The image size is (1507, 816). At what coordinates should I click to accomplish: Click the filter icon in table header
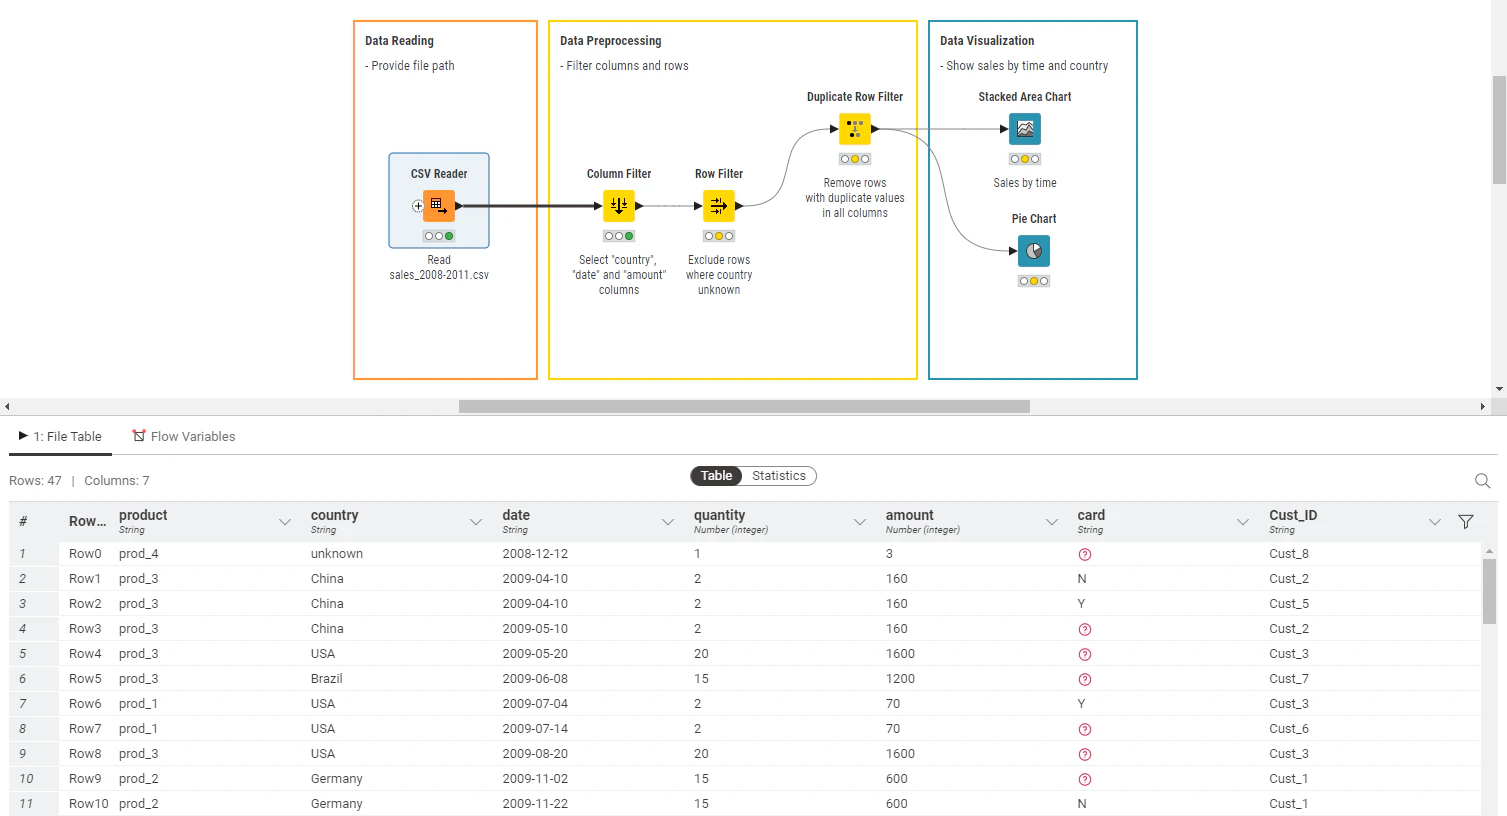click(1465, 521)
